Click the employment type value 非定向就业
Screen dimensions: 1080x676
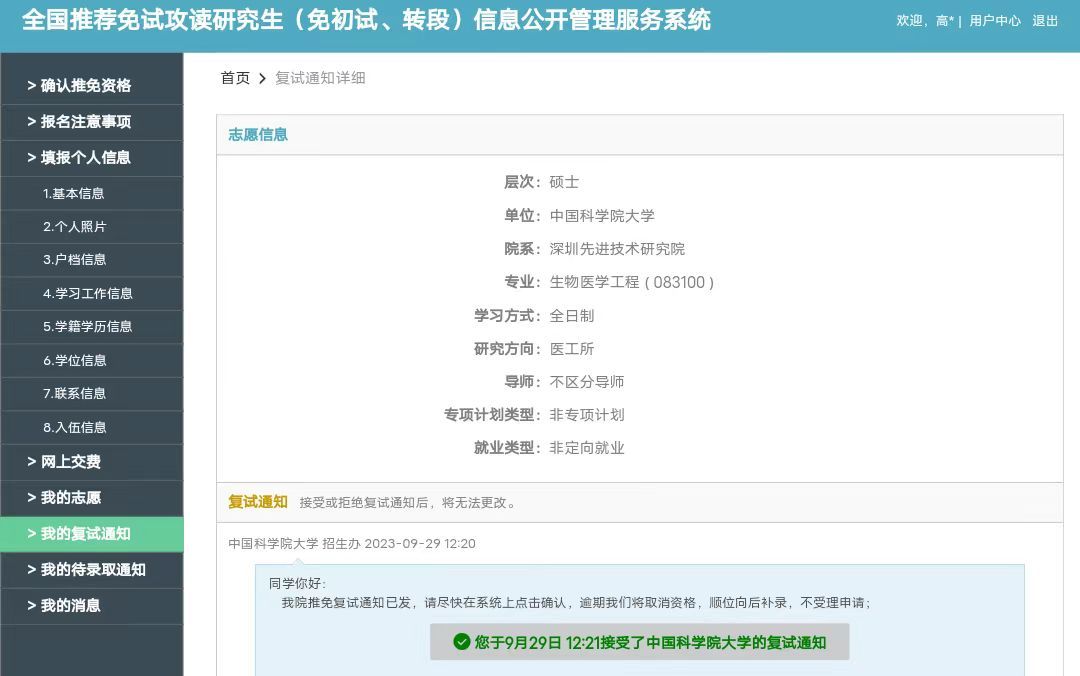[x=587, y=448]
